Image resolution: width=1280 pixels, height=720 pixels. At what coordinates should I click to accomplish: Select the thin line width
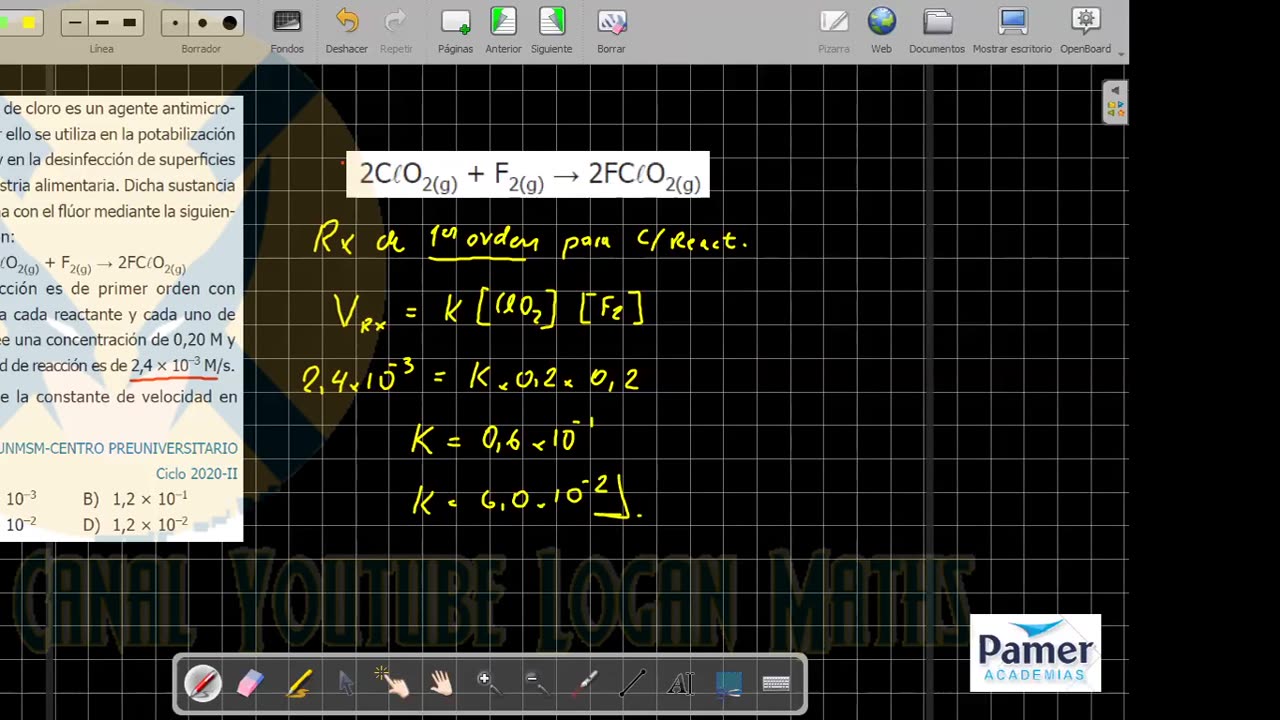(75, 22)
